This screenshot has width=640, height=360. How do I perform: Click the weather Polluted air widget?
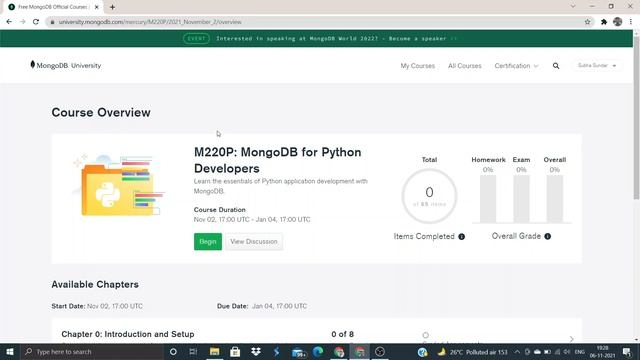click(472, 352)
